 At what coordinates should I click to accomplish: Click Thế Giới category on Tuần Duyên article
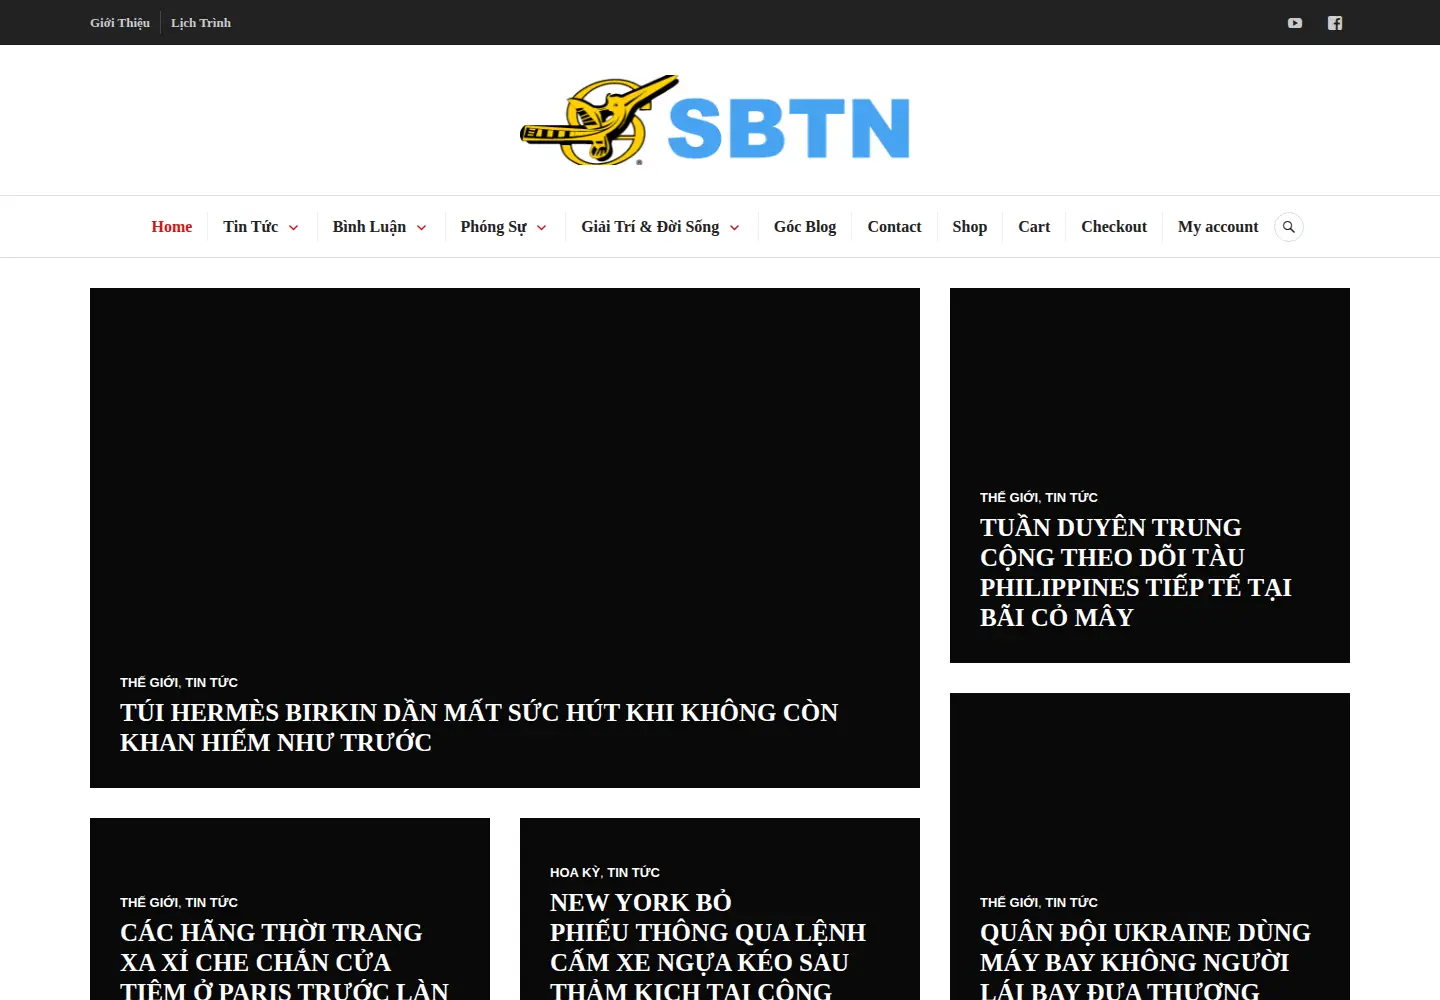[x=1009, y=498]
